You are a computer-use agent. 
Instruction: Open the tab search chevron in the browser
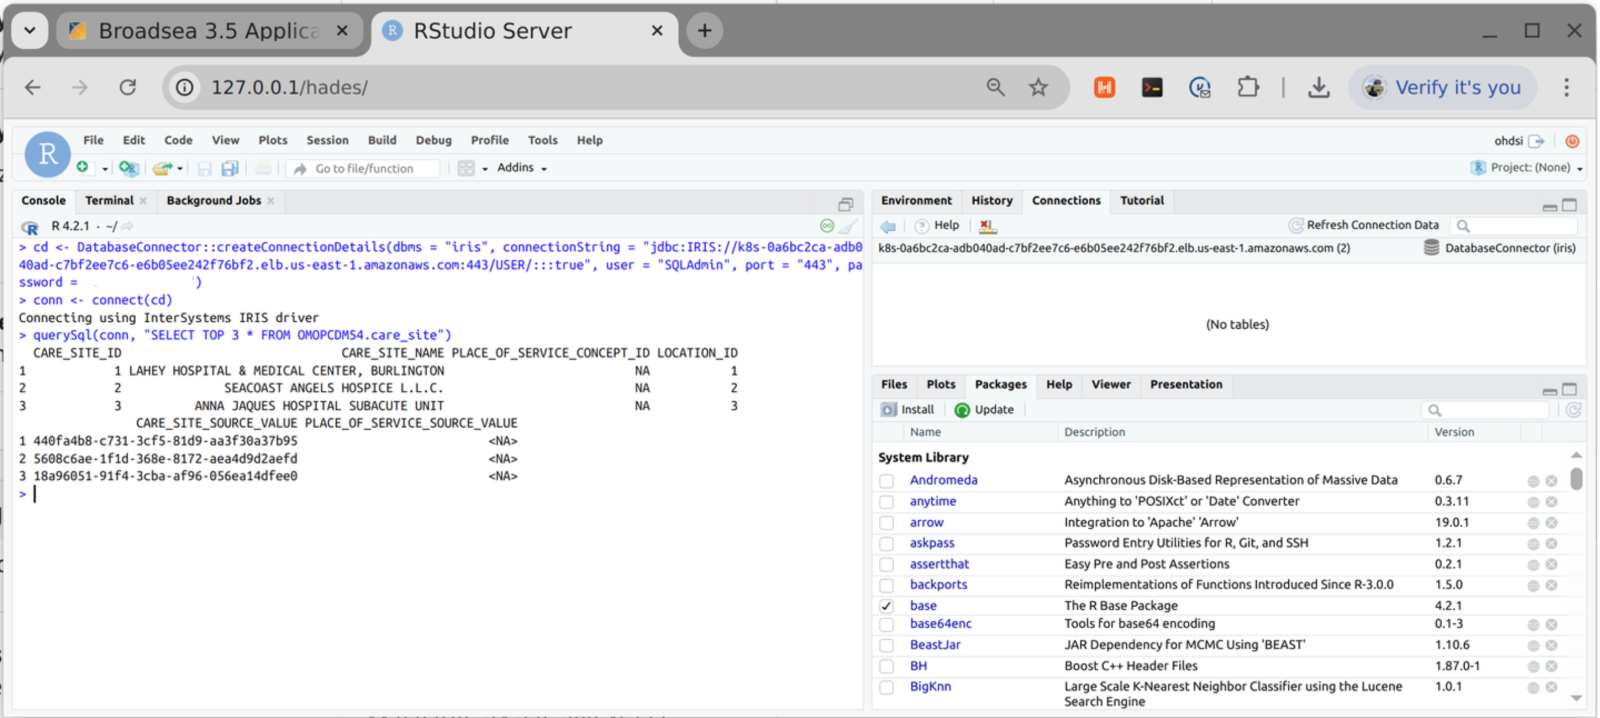point(29,31)
